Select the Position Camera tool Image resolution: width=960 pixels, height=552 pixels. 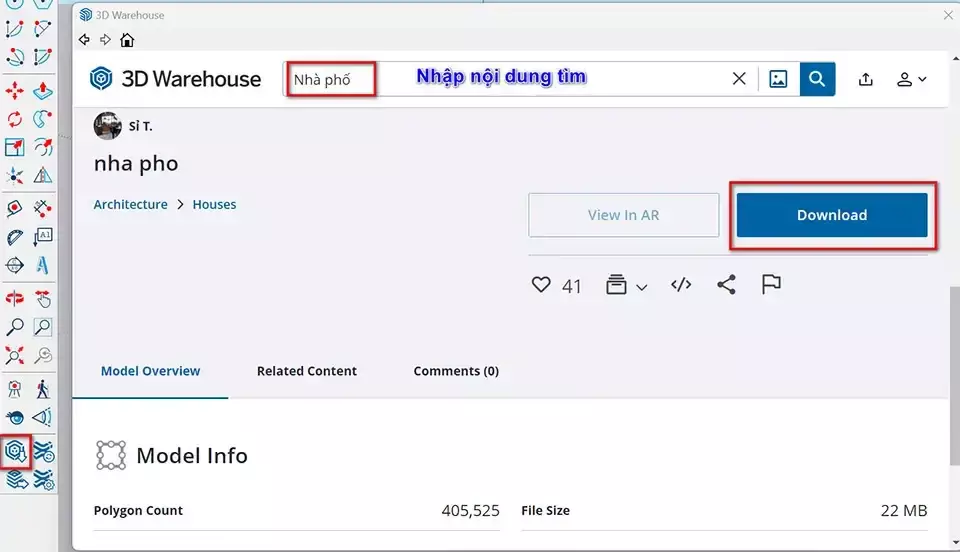click(15, 389)
